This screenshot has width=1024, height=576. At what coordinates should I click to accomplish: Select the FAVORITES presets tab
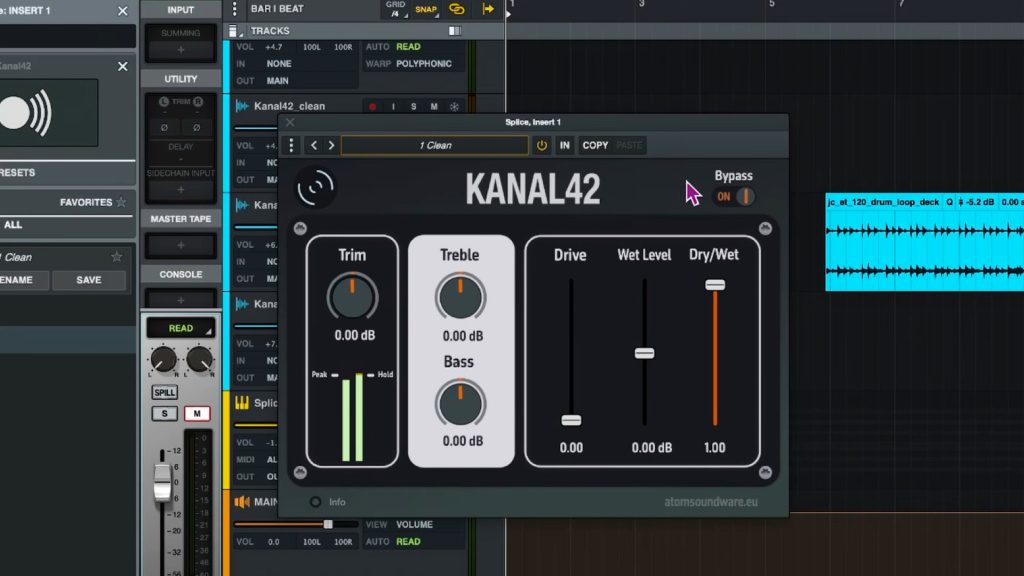click(x=86, y=202)
